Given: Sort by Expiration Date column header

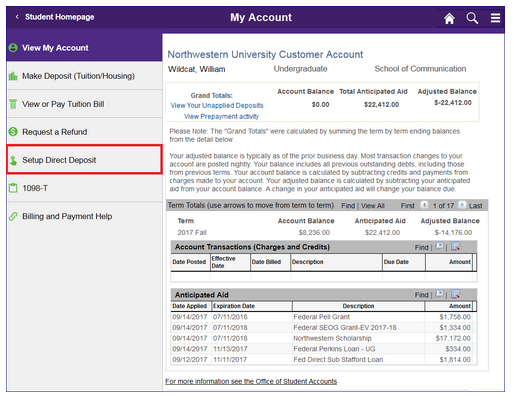Looking at the screenshot, I should pyautogui.click(x=252, y=306).
